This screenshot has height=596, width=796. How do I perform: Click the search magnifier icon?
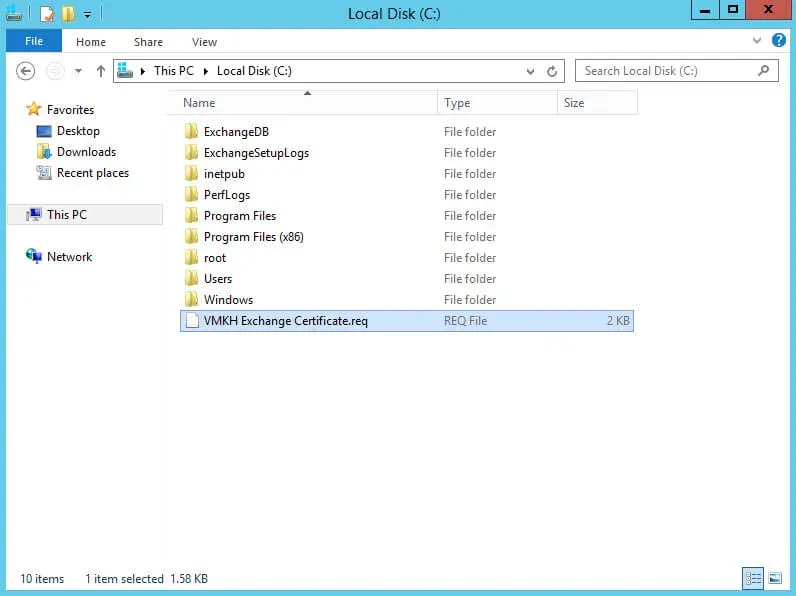[764, 71]
